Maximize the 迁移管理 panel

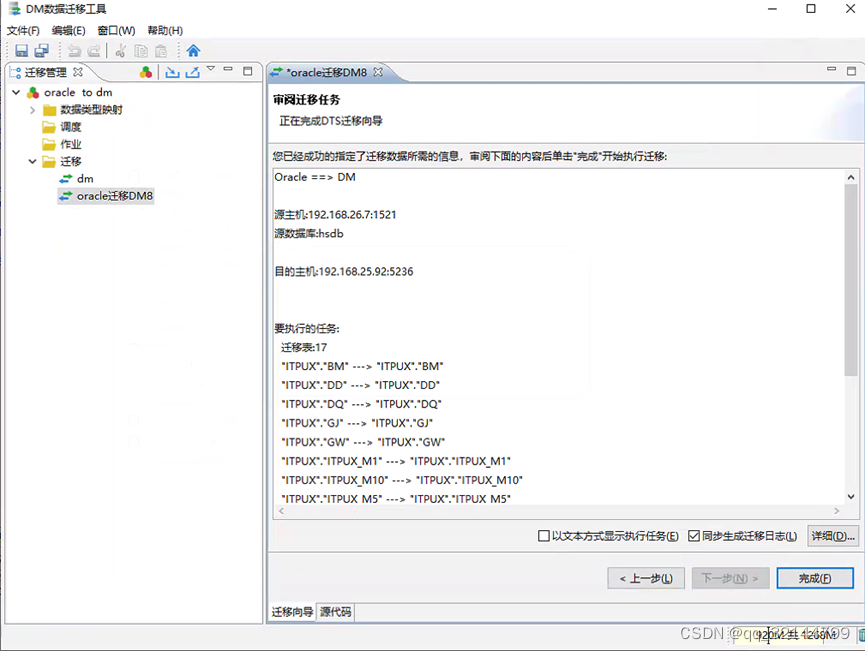[248, 71]
